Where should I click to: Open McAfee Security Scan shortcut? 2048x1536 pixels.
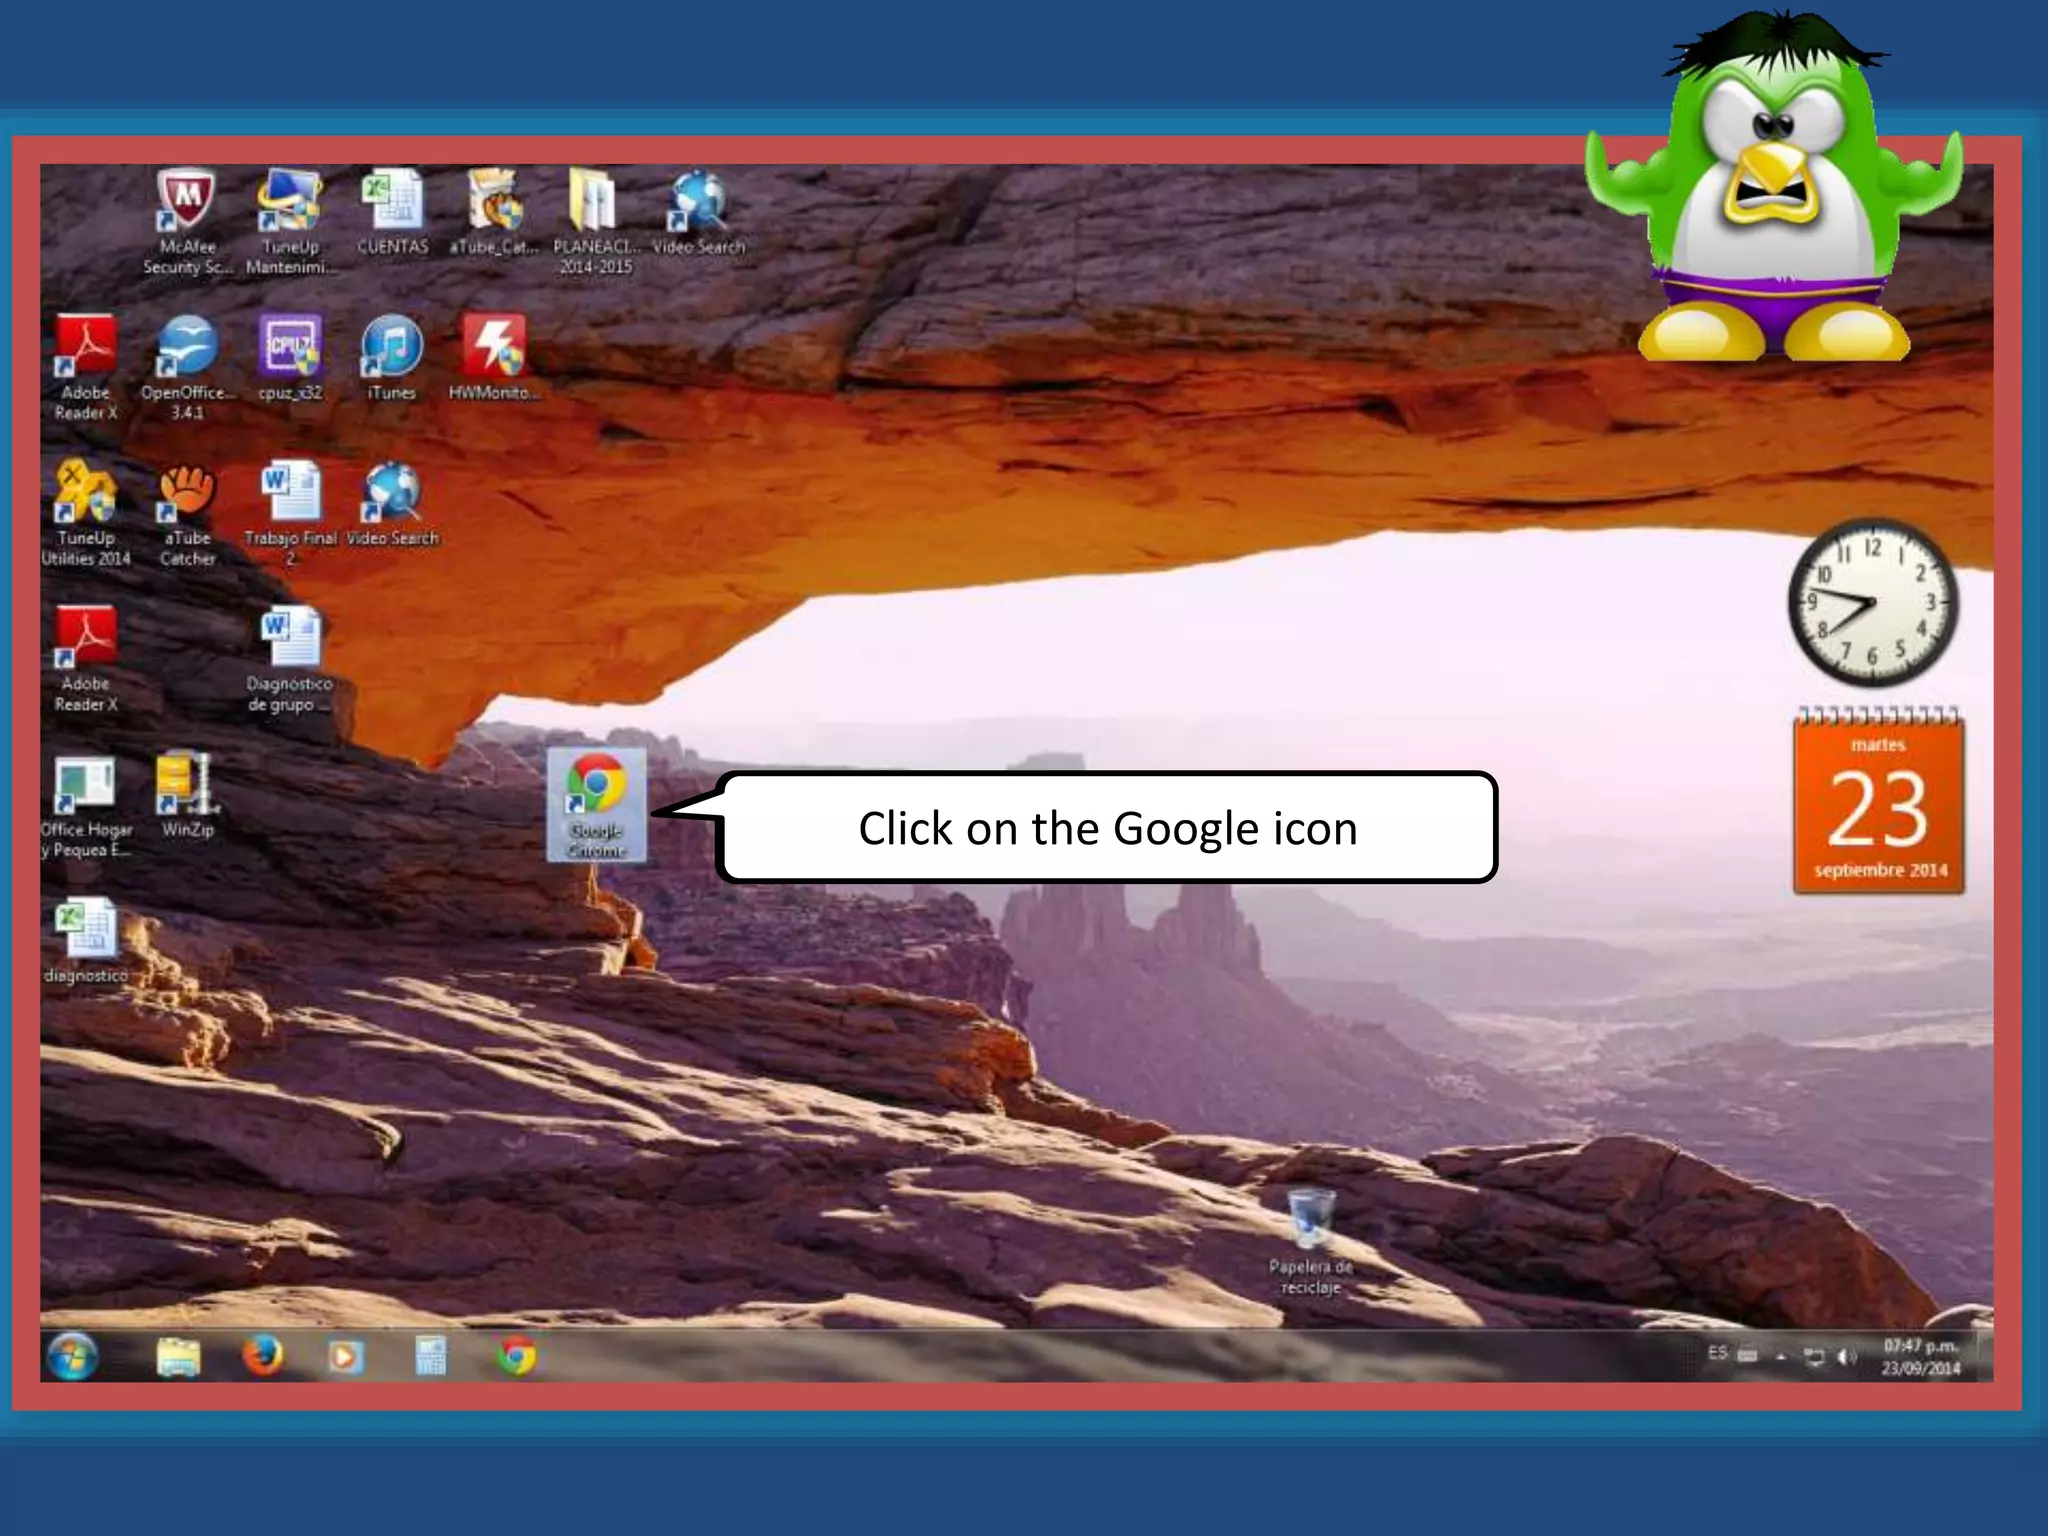tap(187, 200)
